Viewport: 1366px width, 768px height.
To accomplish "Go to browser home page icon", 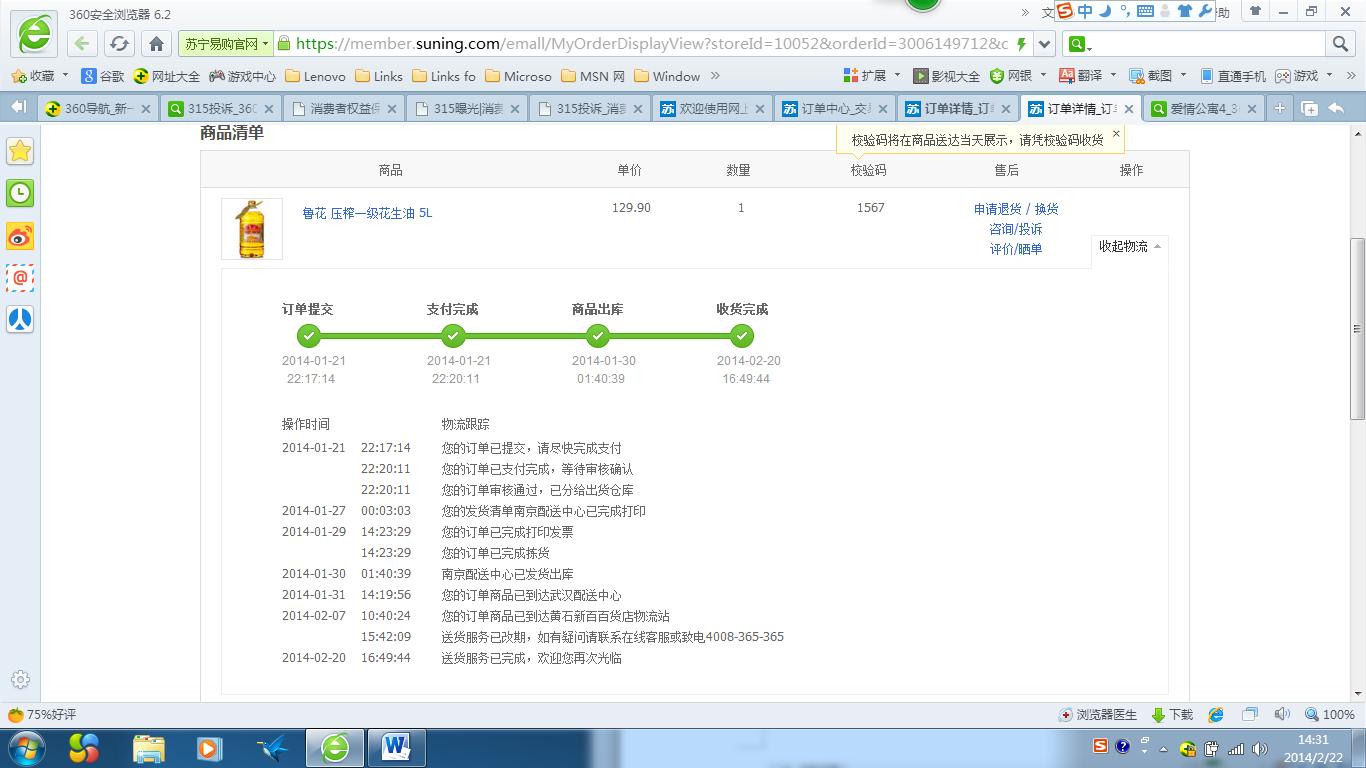I will coord(156,44).
